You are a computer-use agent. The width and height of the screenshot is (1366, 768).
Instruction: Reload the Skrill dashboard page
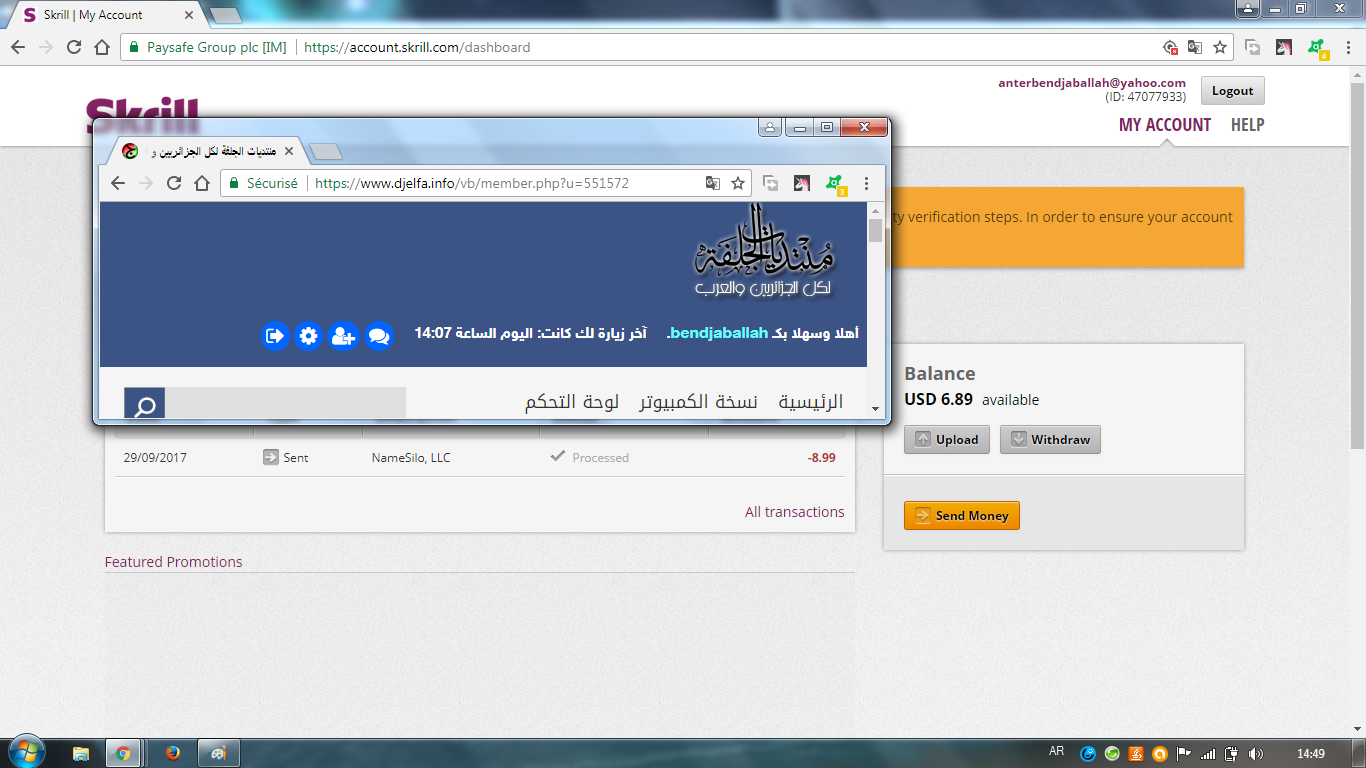(74, 47)
